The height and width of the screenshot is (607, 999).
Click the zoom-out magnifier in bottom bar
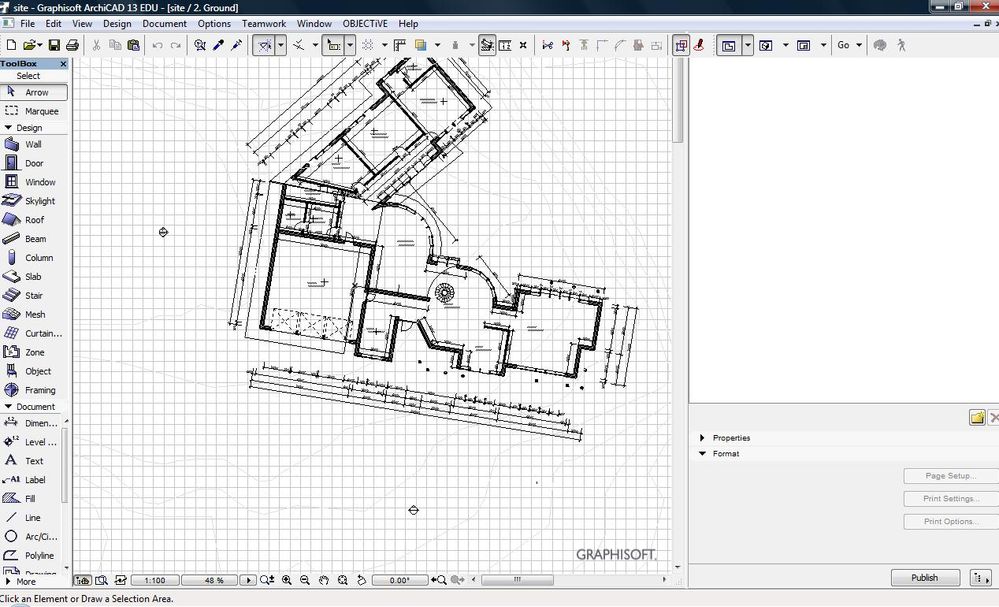305,580
